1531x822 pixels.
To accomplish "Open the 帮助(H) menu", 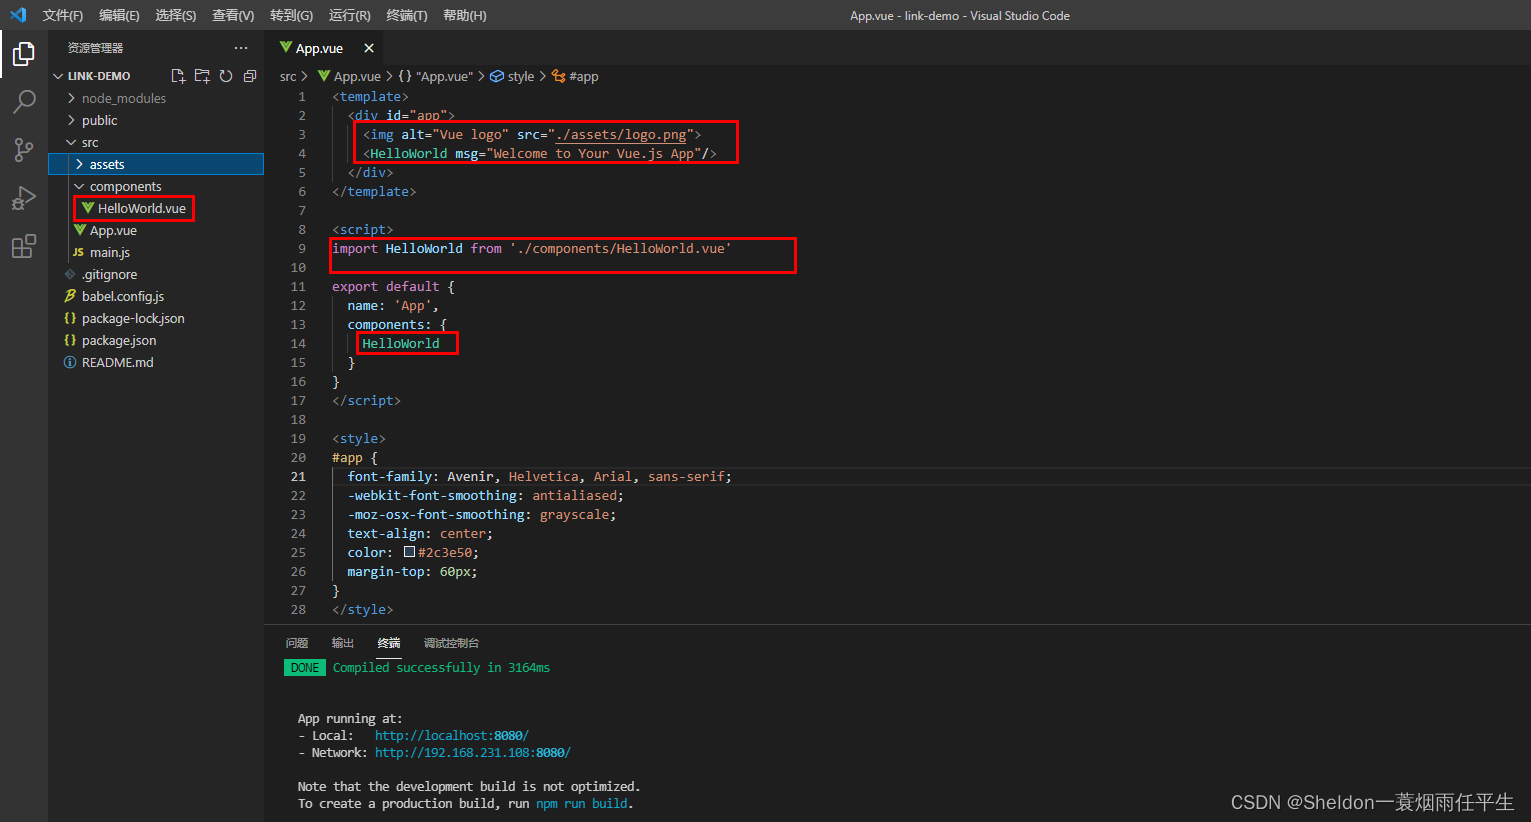I will point(464,15).
